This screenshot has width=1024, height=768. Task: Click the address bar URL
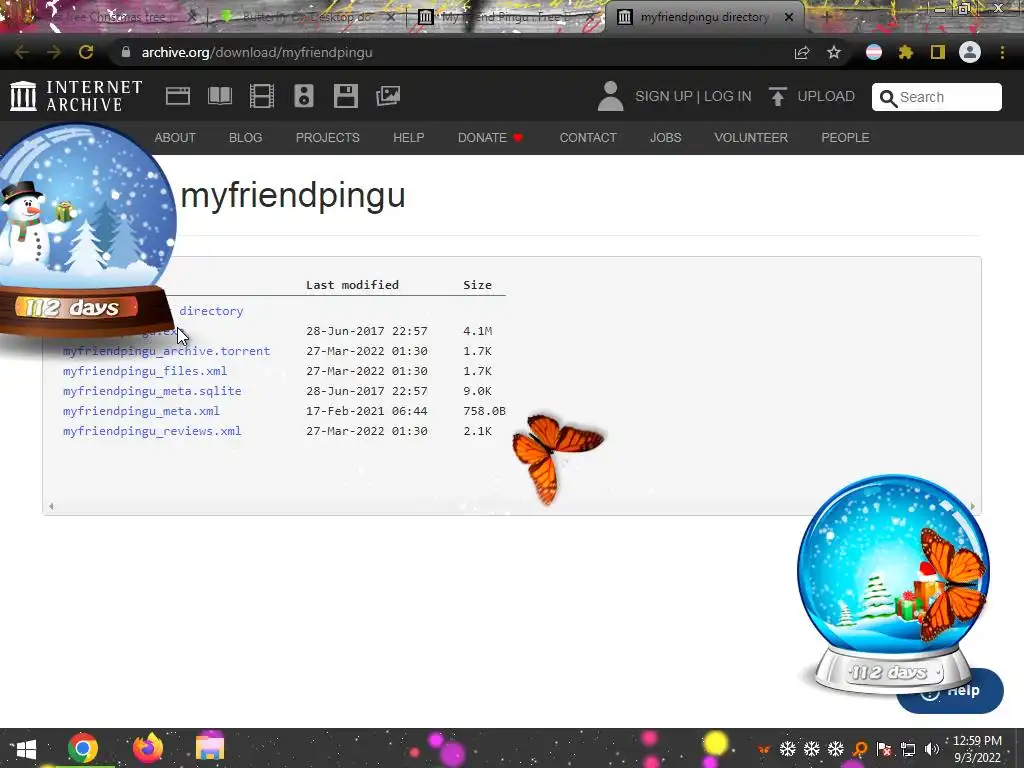point(257,52)
